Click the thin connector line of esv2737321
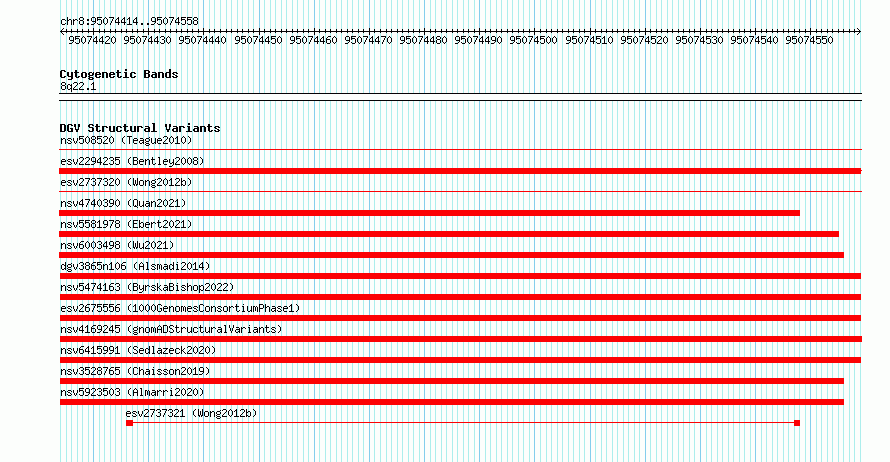The image size is (890, 462). (463, 423)
